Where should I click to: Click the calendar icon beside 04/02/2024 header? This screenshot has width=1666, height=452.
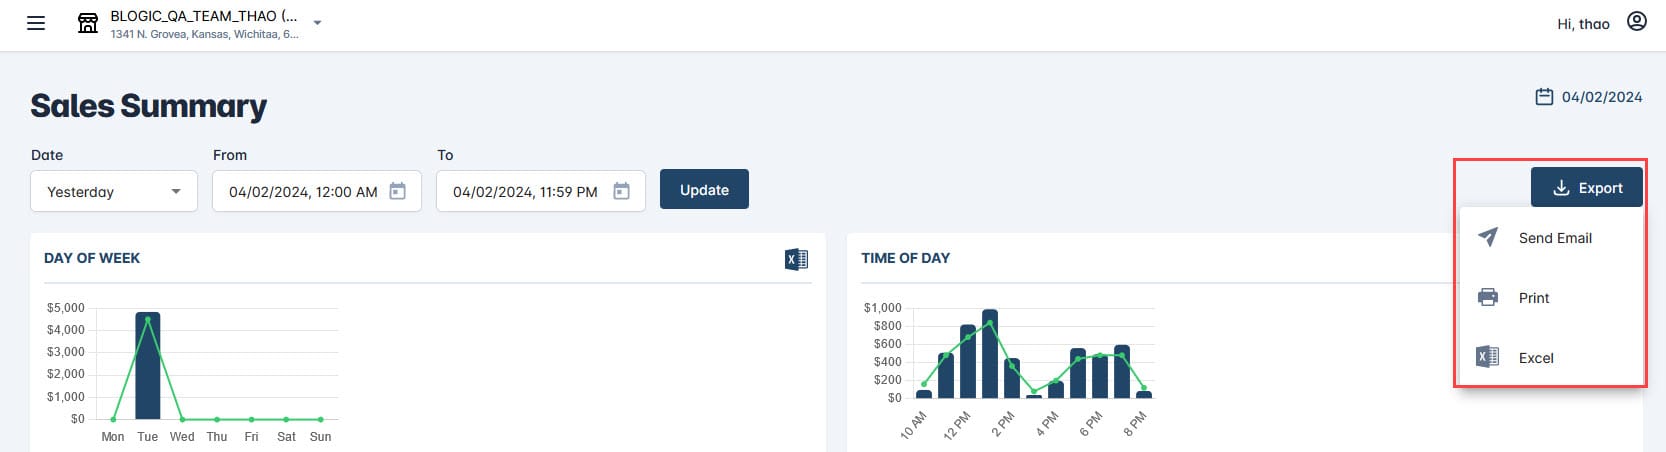[1544, 97]
